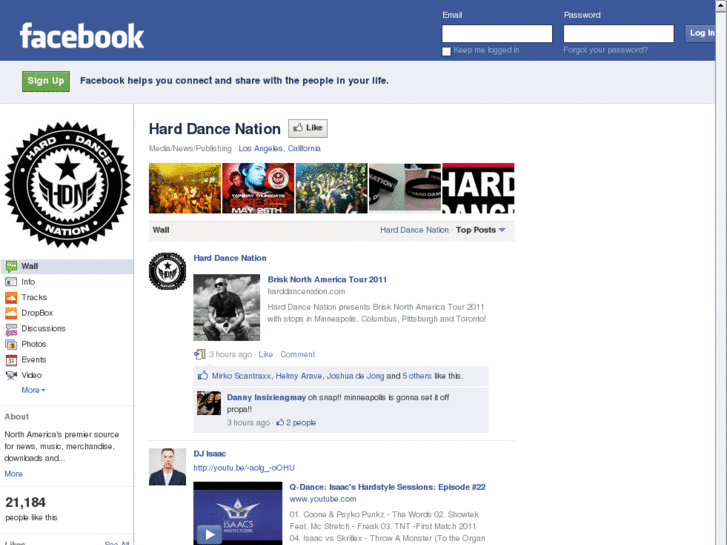Image resolution: width=727 pixels, height=545 pixels.
Task: Show the 5 others who liked
Action: point(417,376)
